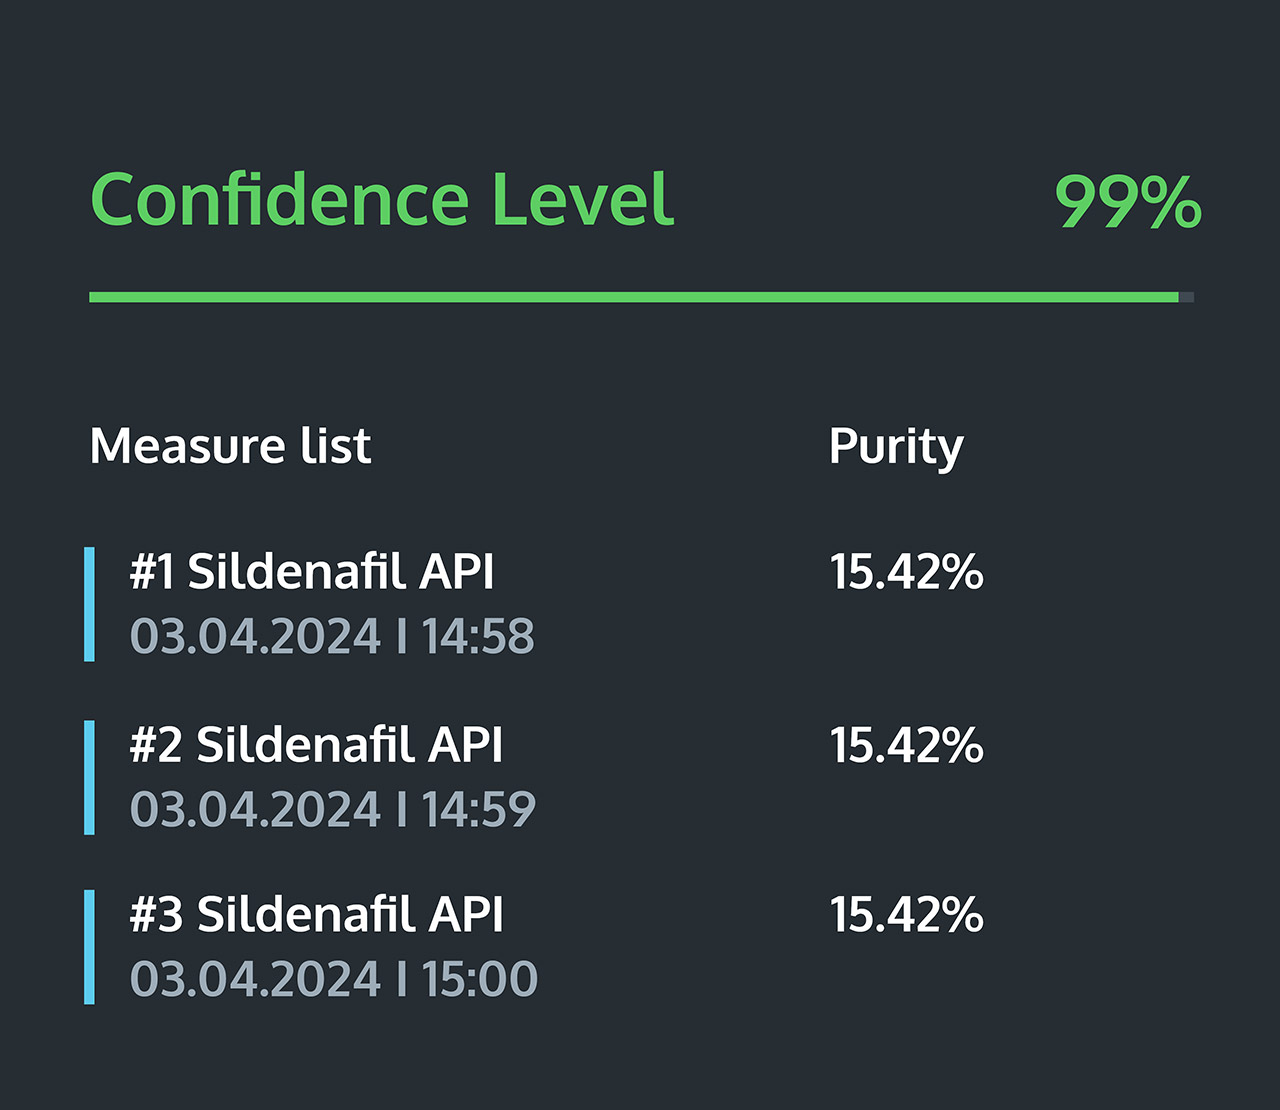Viewport: 1280px width, 1110px height.
Task: Click the Purity column header
Action: [896, 447]
